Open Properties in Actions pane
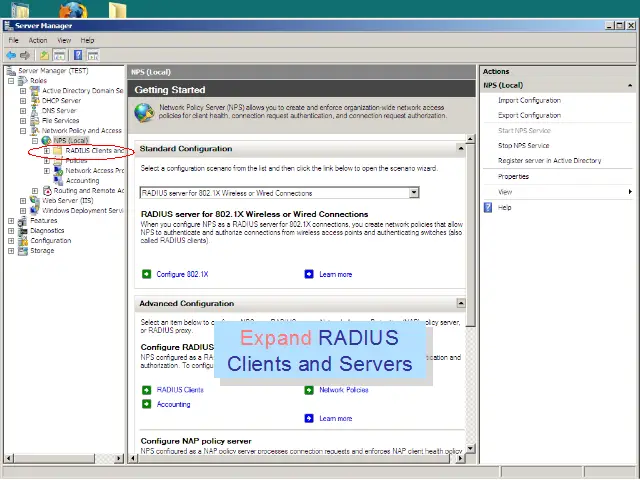 [513, 177]
